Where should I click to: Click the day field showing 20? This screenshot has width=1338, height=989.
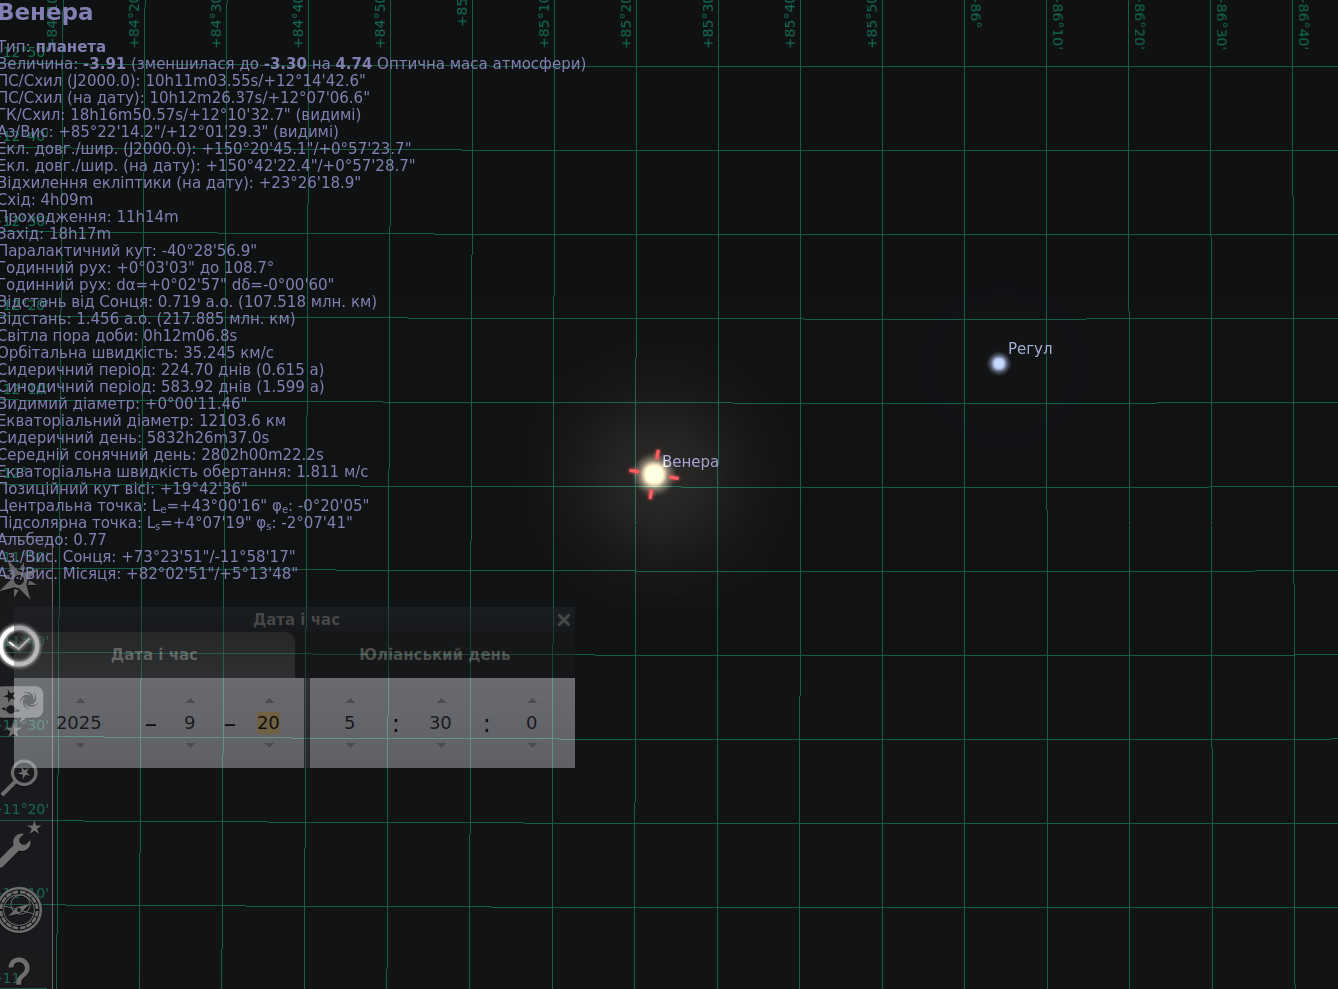pos(268,723)
